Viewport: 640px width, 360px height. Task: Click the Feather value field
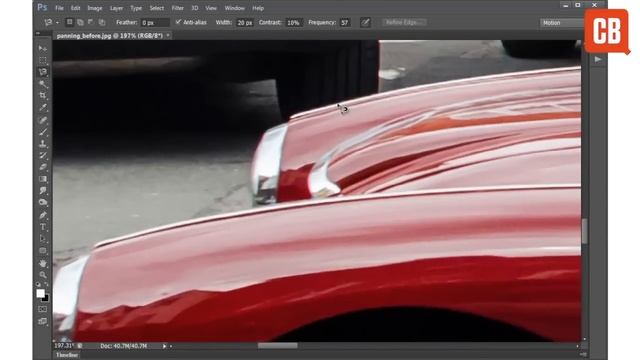coord(154,22)
